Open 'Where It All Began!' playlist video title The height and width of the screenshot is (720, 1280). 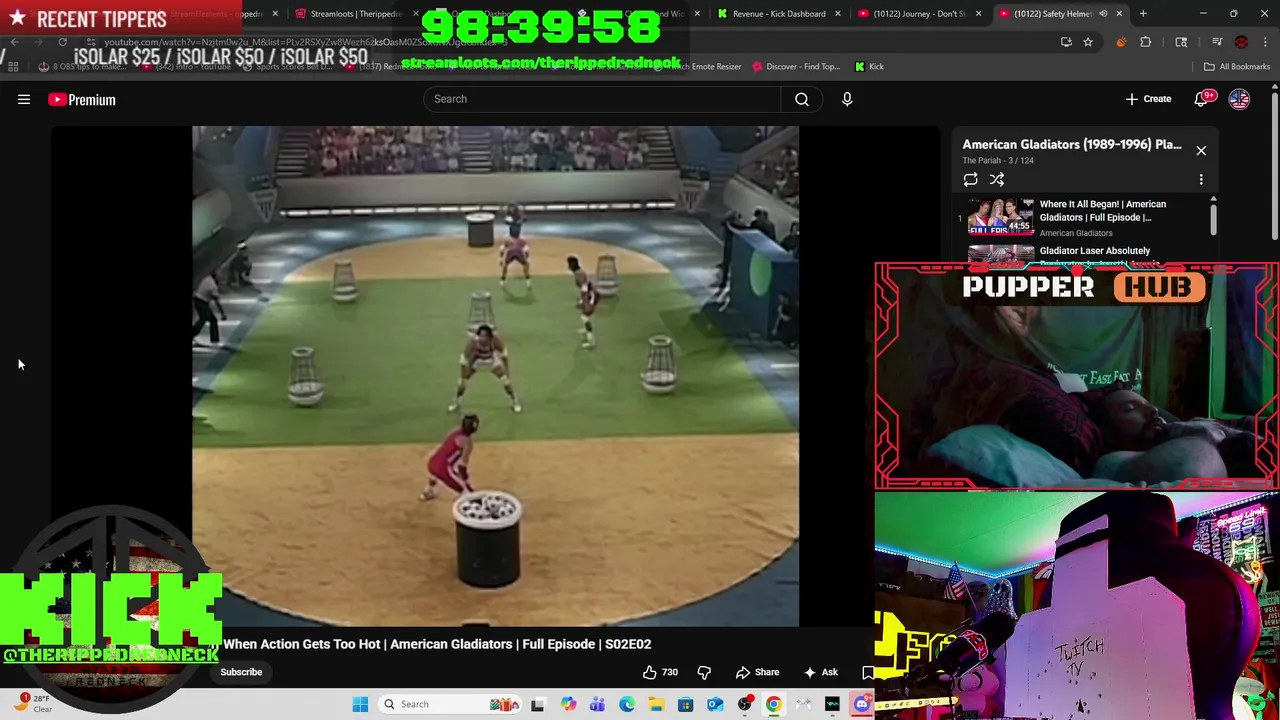click(x=1102, y=210)
